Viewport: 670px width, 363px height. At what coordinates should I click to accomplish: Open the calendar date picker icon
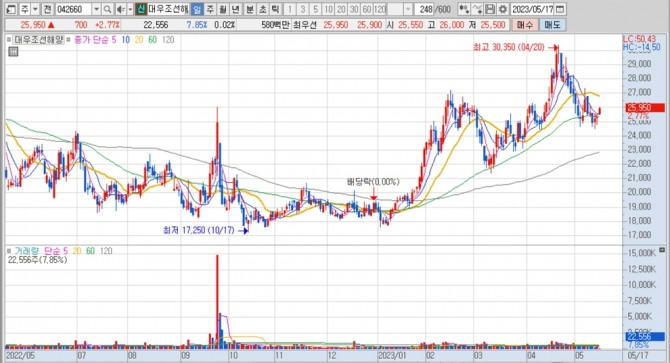560,9
